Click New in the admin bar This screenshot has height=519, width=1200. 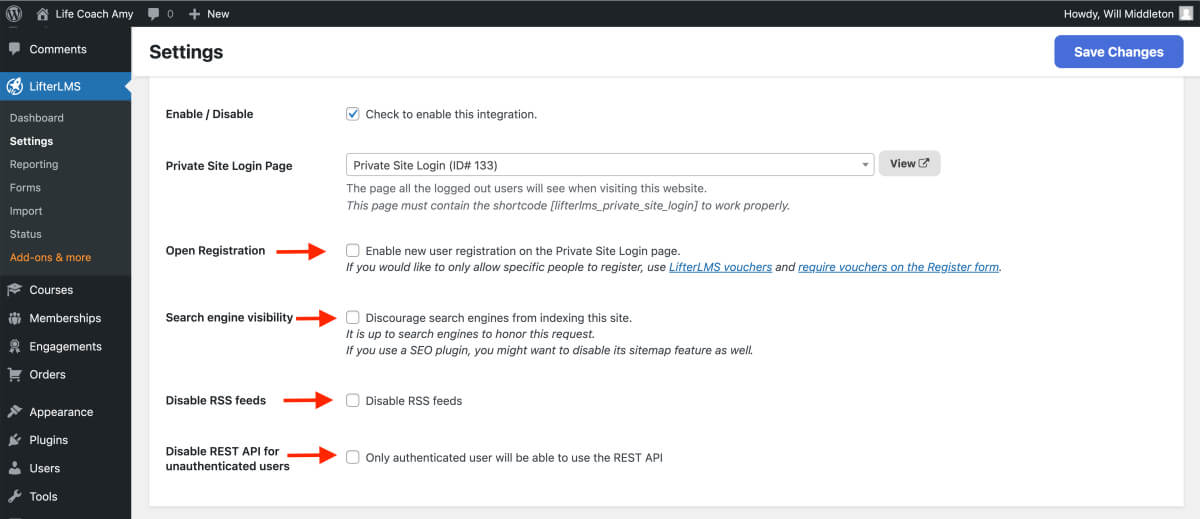tap(218, 14)
